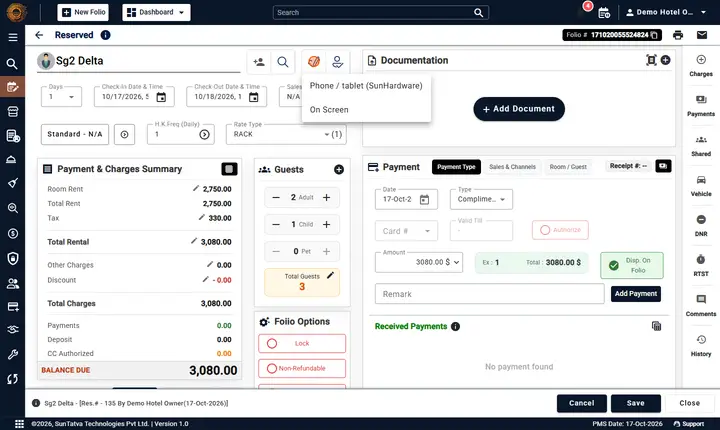Add a guest with Guests plus icon

[339, 170]
